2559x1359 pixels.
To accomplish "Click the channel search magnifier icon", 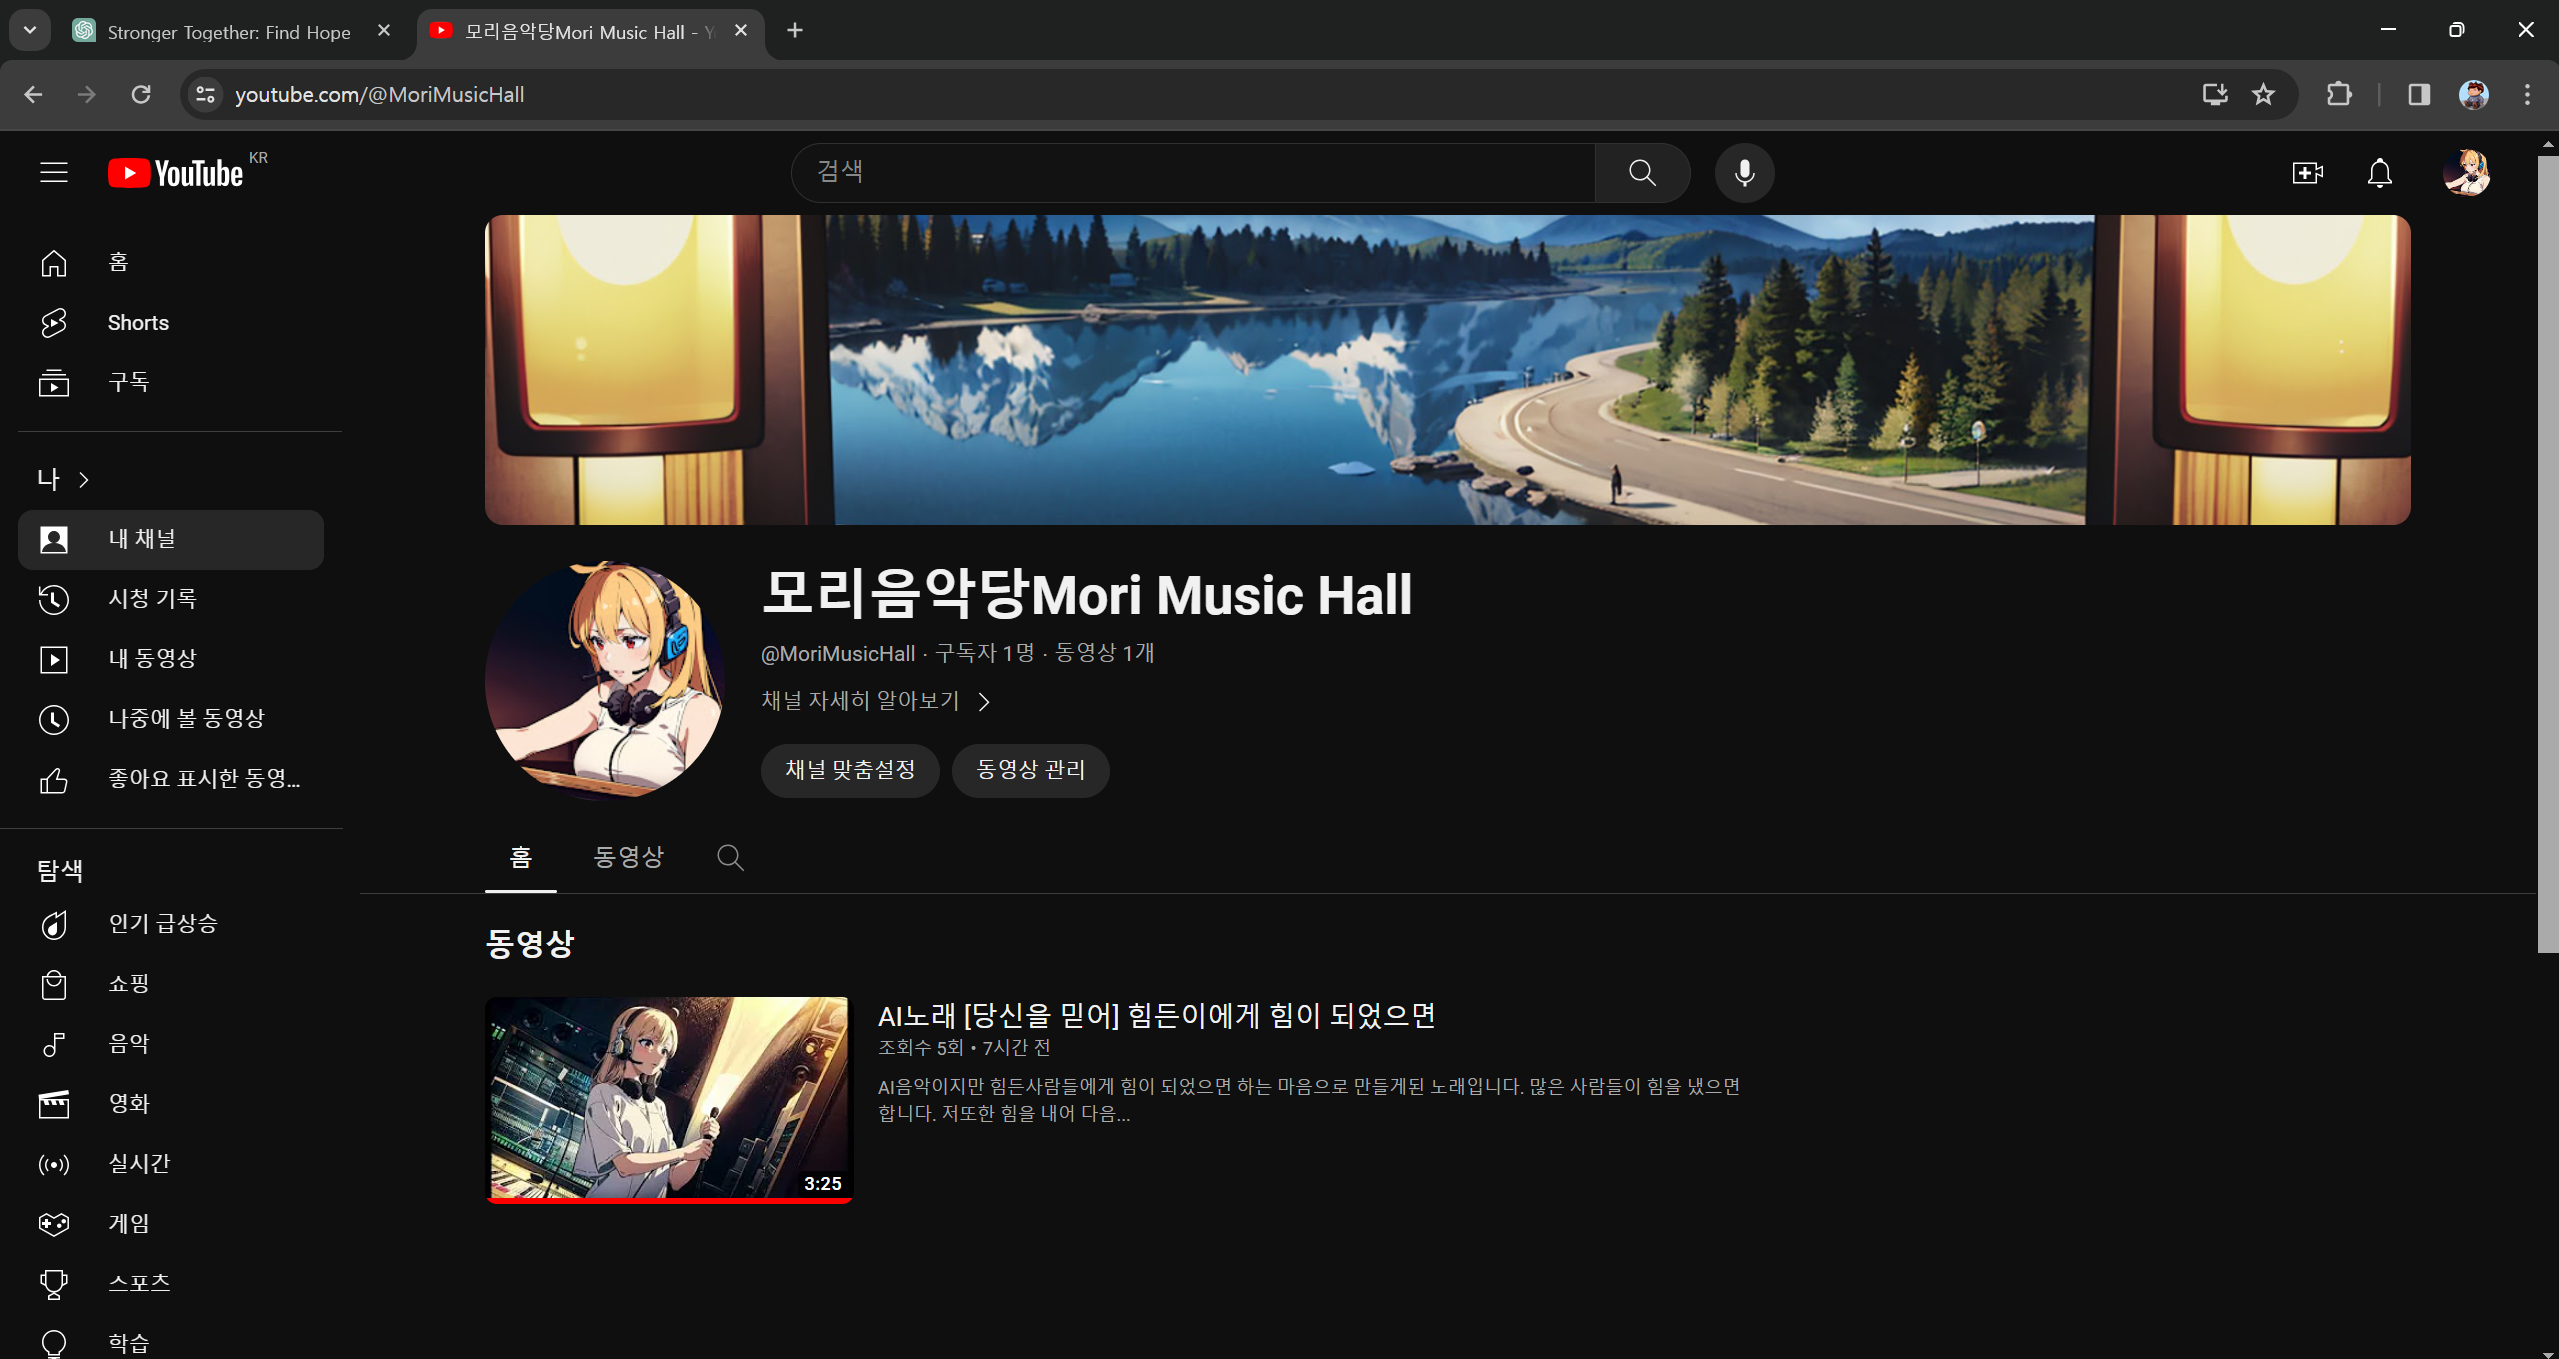I will point(730,857).
